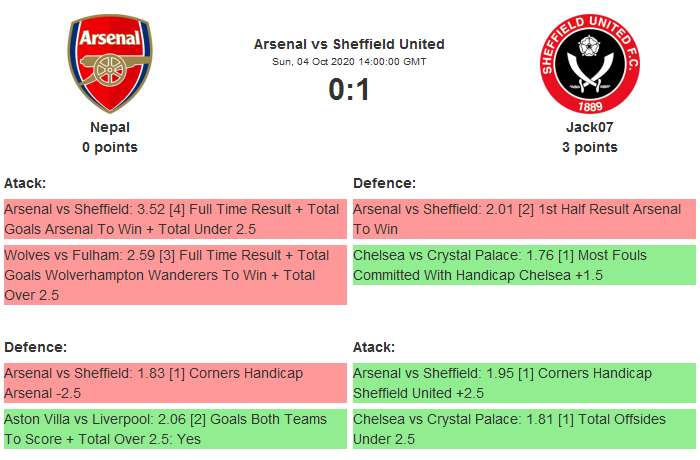This screenshot has height=460, width=700.
Task: Click Jack07's lower Atack heading
Action: pos(374,347)
